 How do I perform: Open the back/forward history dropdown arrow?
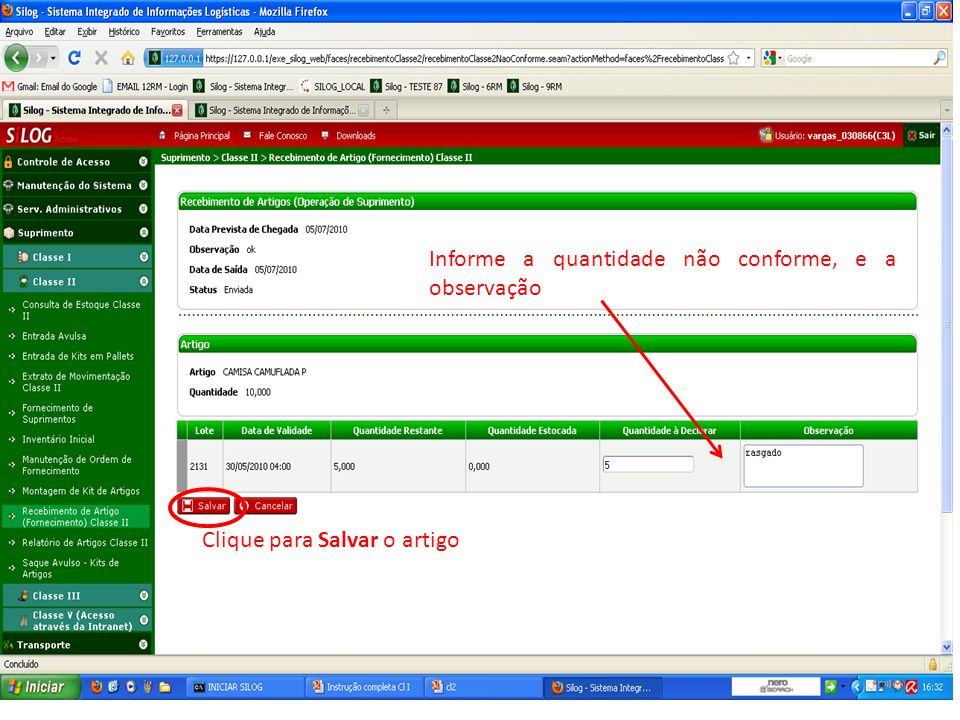click(x=53, y=59)
